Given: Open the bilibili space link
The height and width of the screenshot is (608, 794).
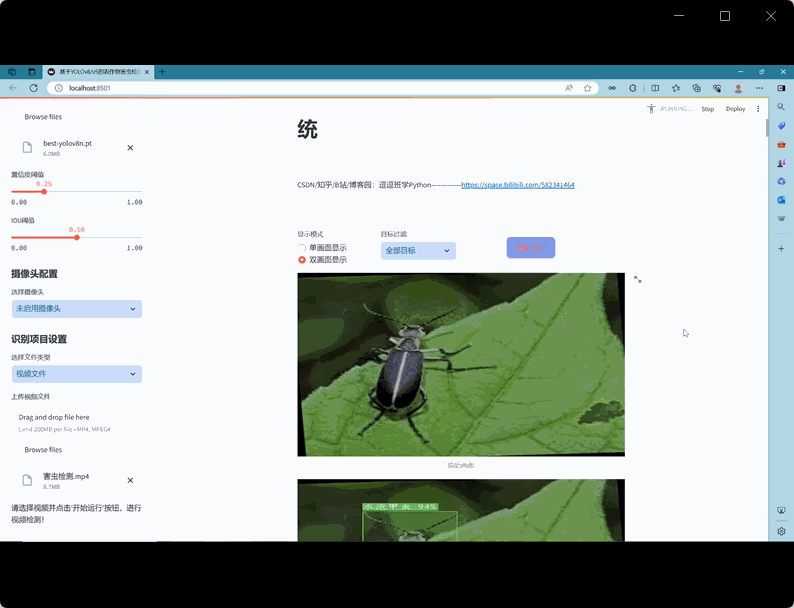Looking at the screenshot, I should click(x=518, y=185).
